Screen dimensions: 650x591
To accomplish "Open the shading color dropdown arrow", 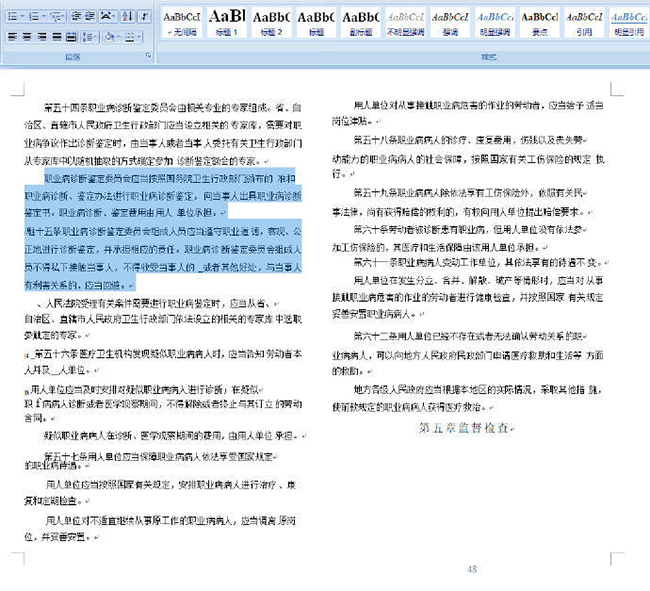I will click(x=119, y=37).
